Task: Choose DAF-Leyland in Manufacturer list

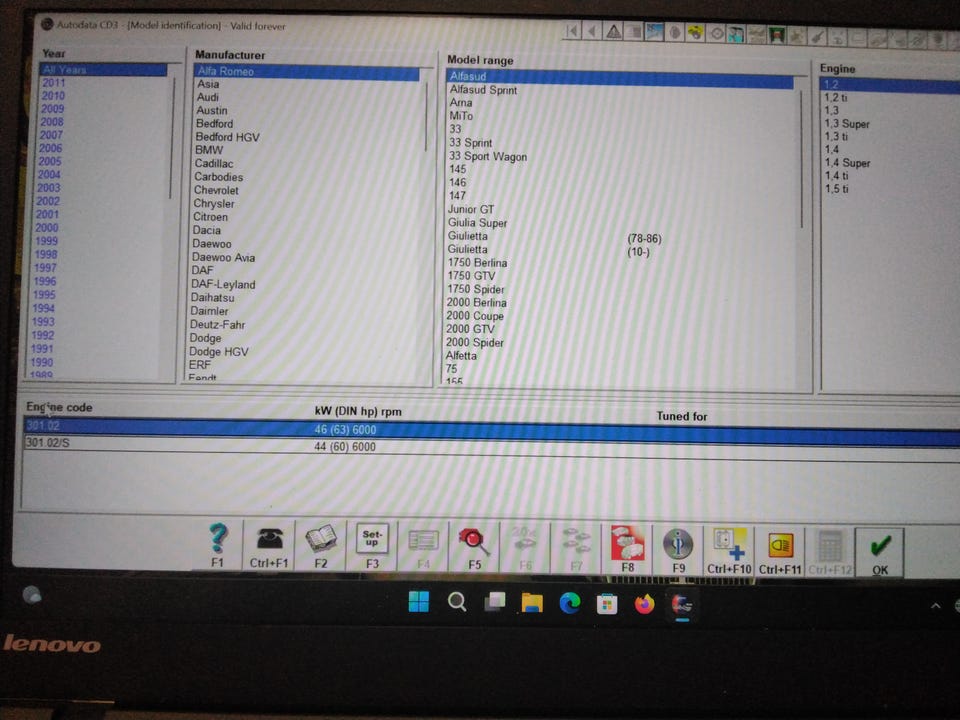Action: tap(223, 285)
